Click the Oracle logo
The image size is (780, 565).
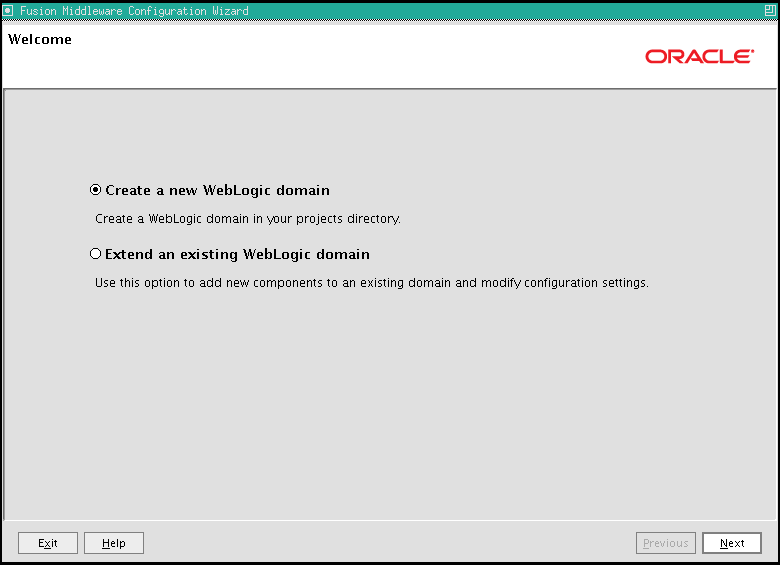[x=699, y=56]
